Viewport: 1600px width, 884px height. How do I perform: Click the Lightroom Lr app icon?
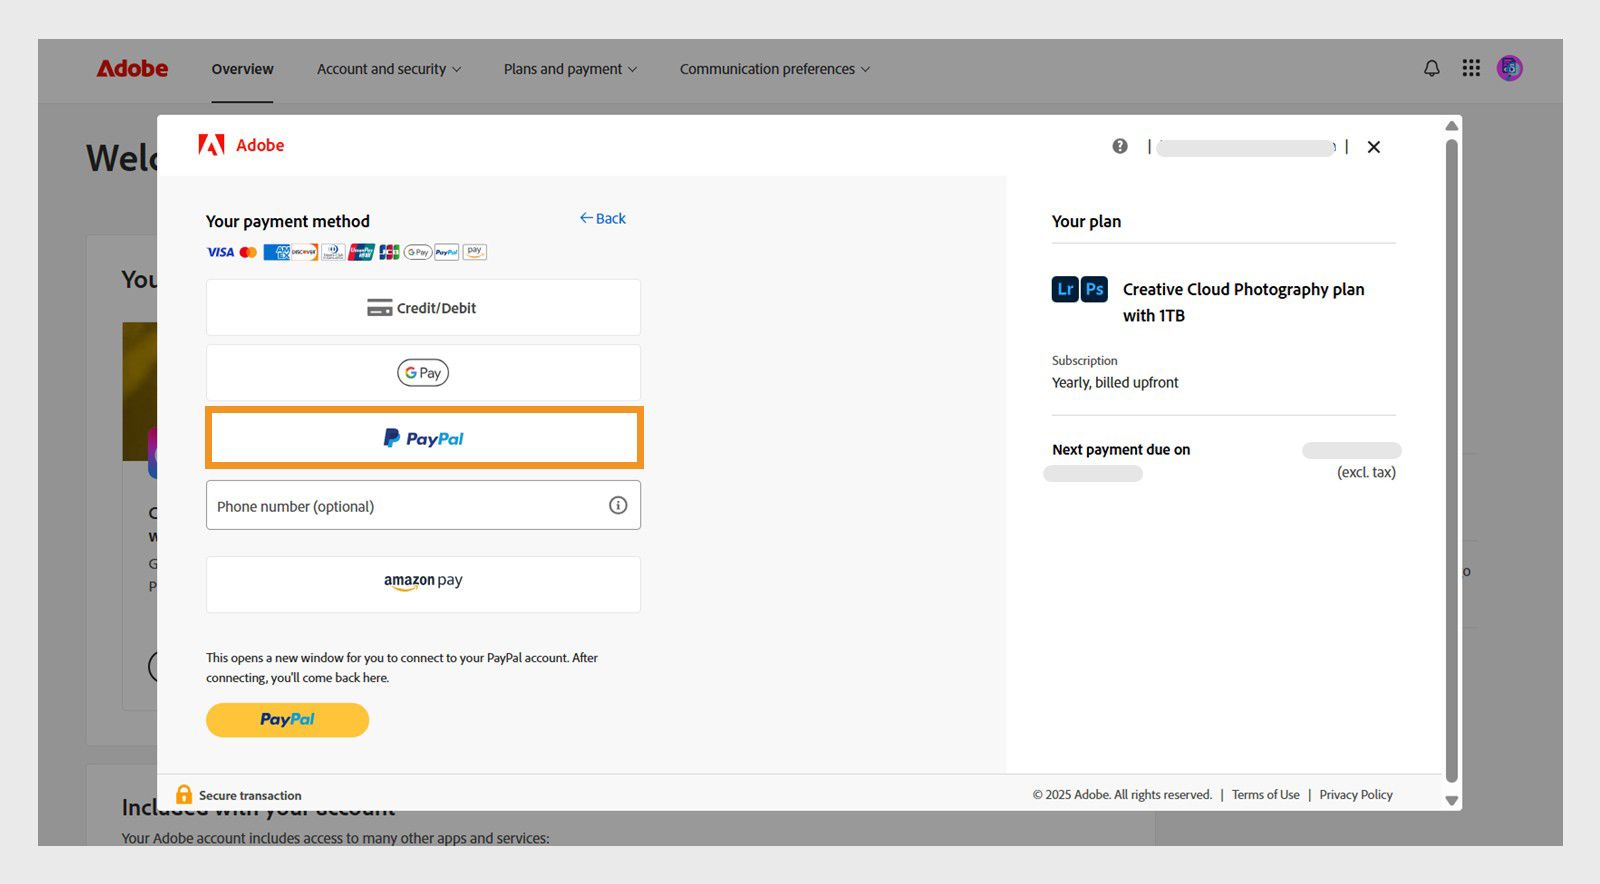coord(1065,289)
